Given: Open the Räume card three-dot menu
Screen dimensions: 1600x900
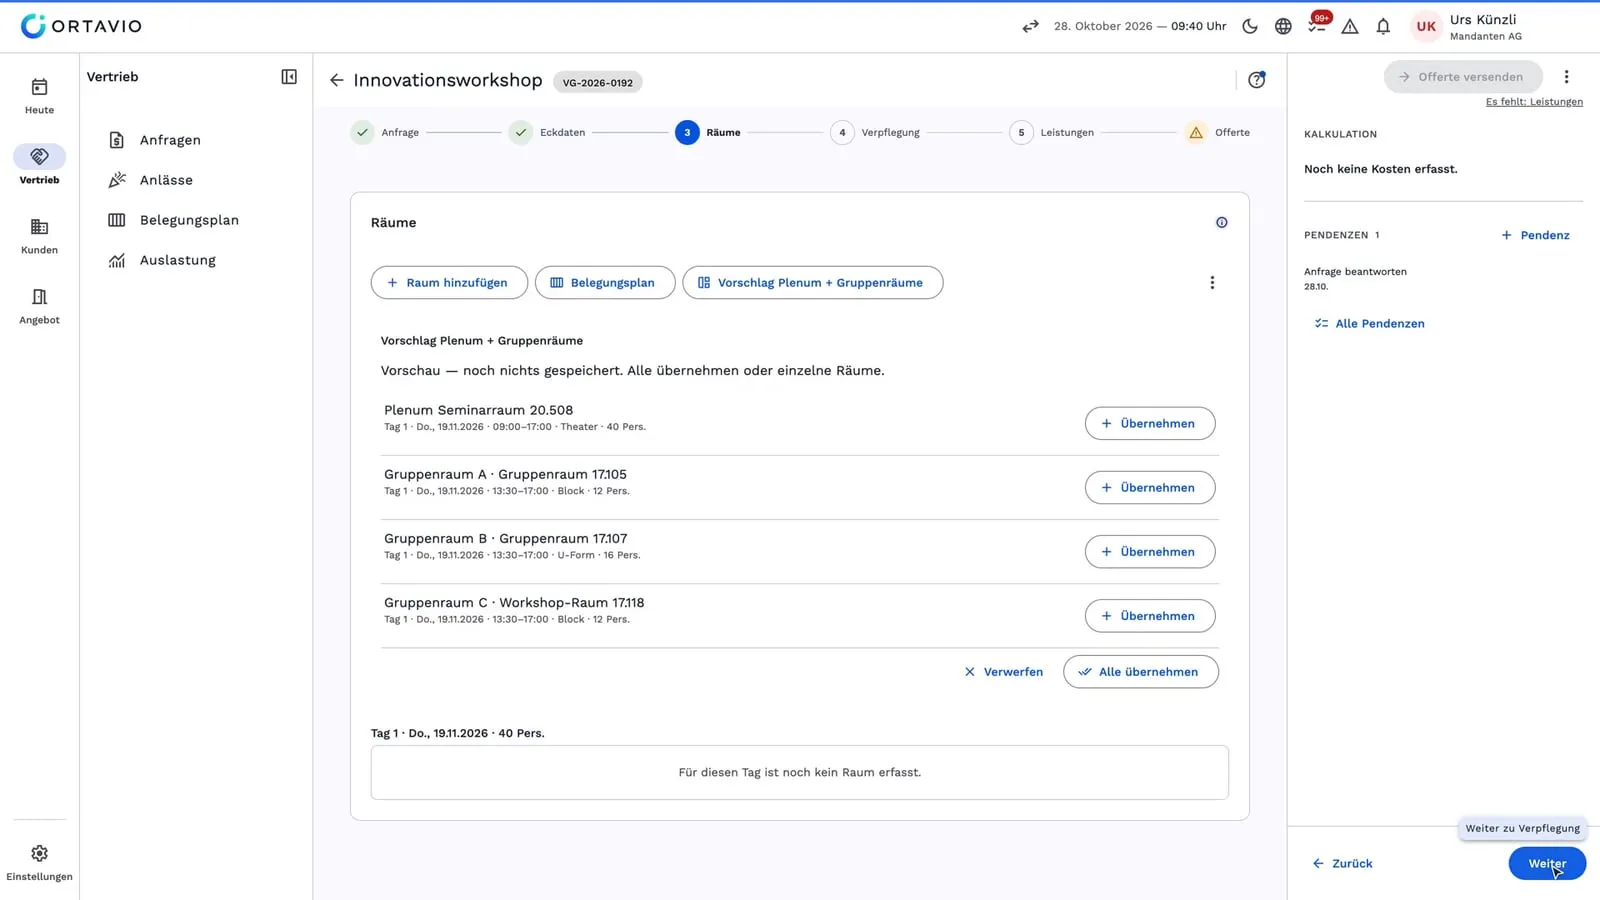Looking at the screenshot, I should click(x=1212, y=283).
